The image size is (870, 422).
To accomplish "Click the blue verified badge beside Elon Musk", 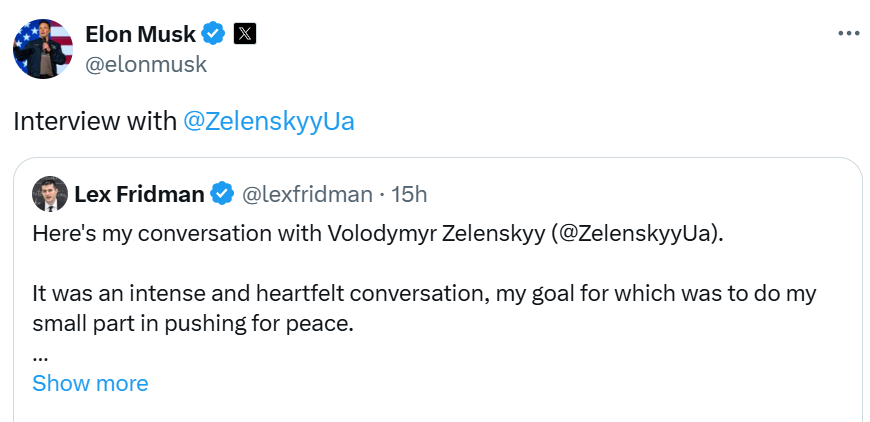I will point(213,34).
